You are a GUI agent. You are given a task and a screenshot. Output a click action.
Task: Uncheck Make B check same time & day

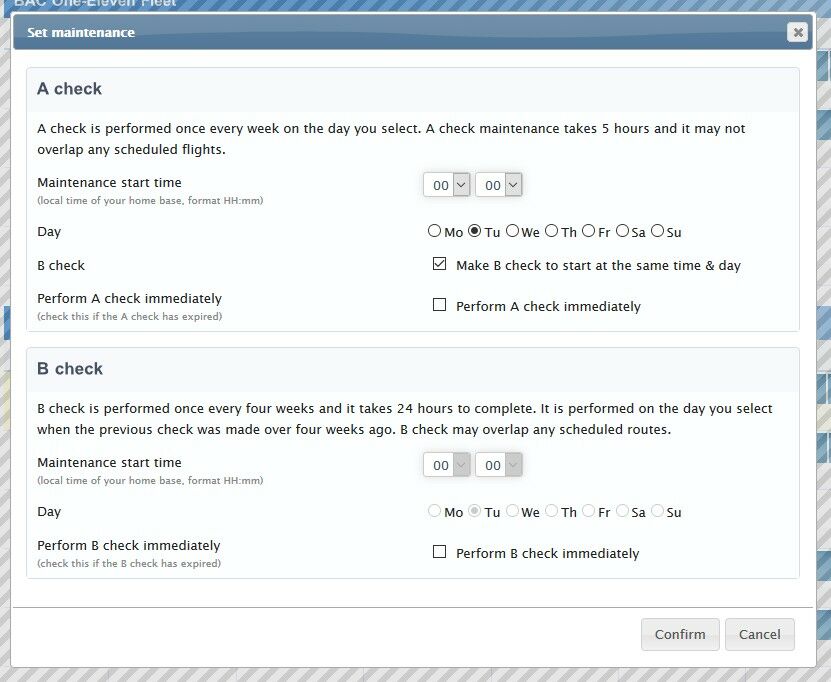pos(439,265)
